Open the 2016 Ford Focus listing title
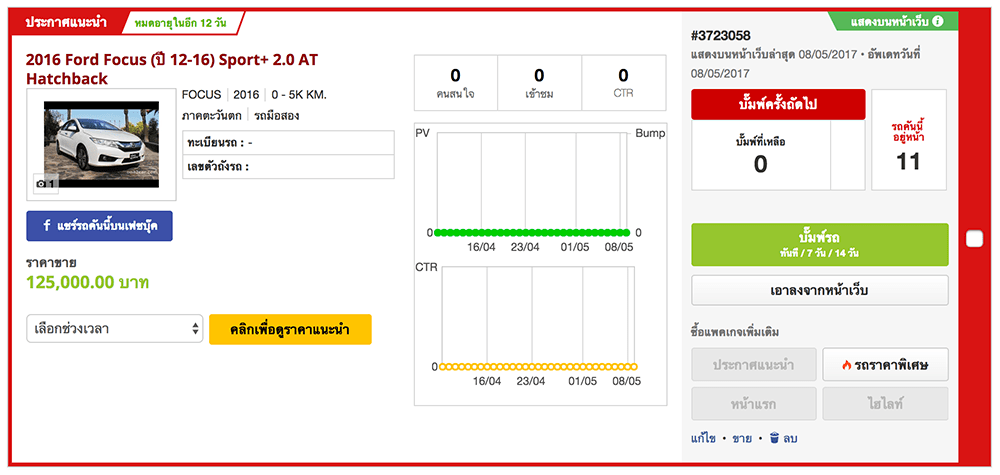 coord(172,69)
